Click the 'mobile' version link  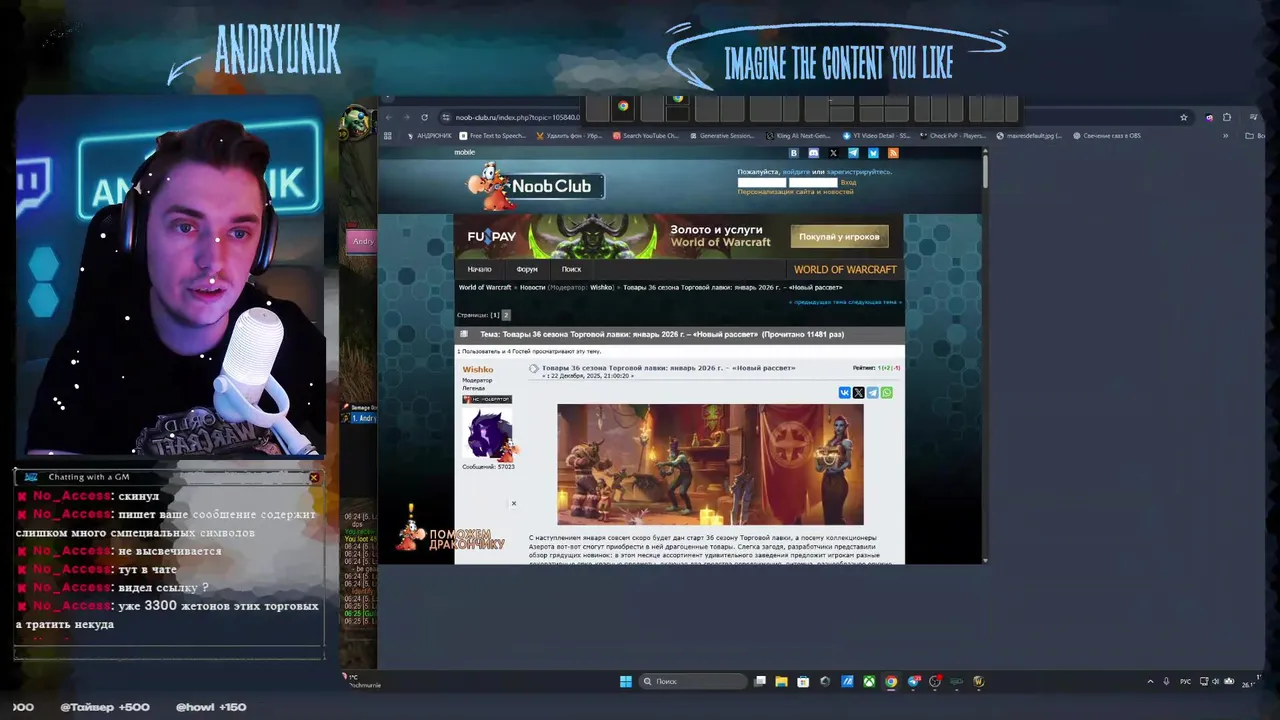[x=464, y=152]
